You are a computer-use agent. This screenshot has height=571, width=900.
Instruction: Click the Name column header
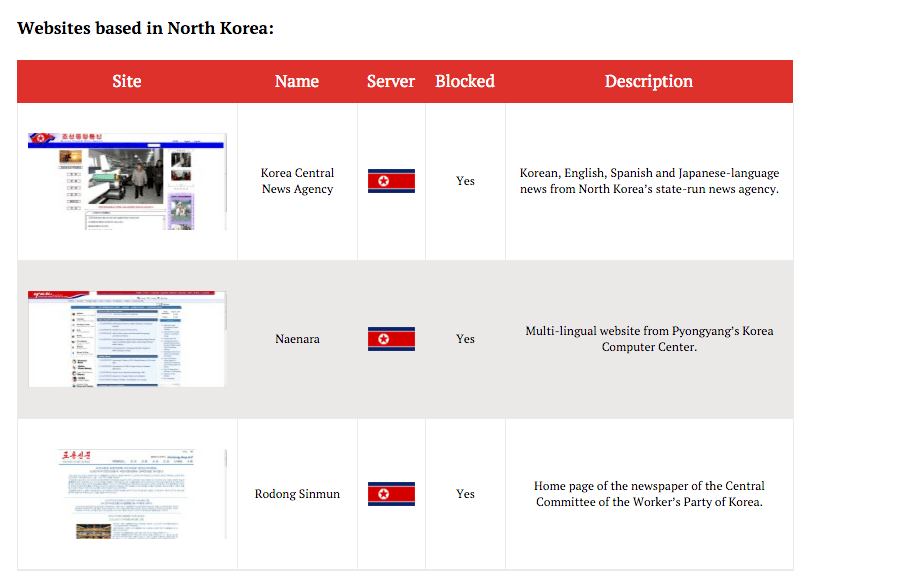tap(297, 81)
